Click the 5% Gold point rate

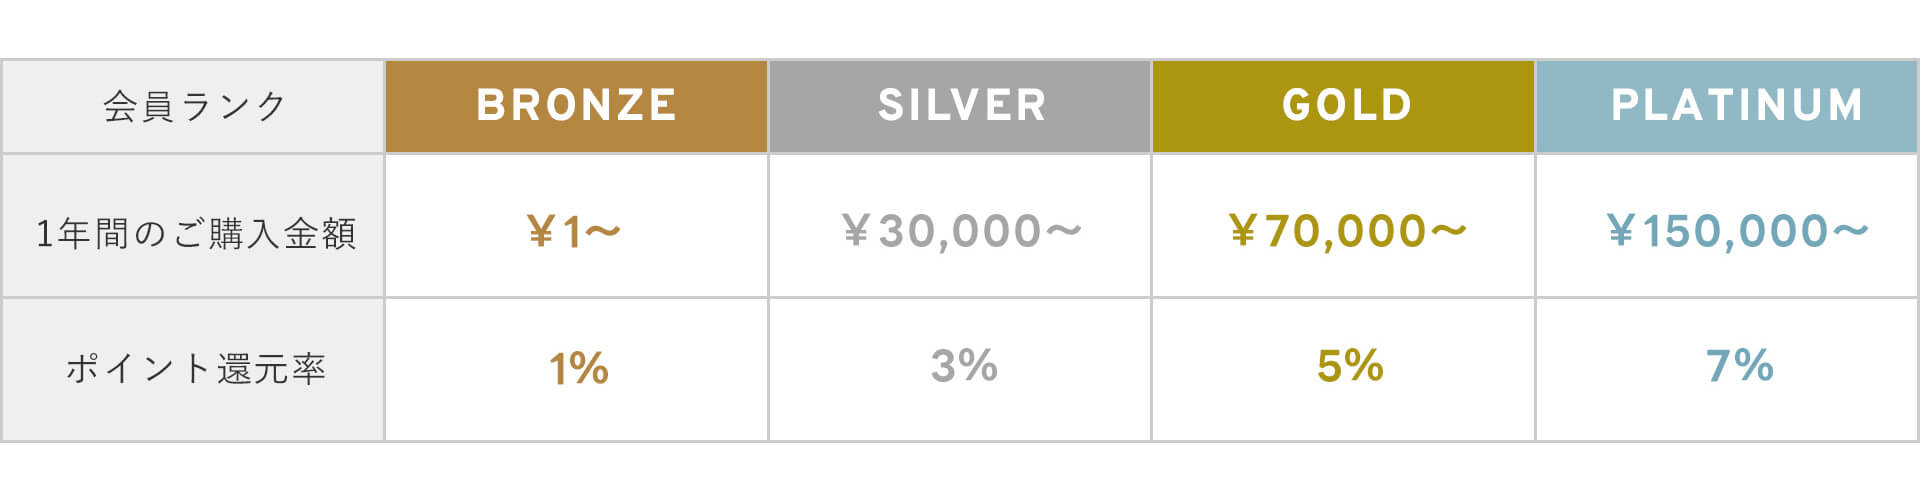pos(1350,366)
